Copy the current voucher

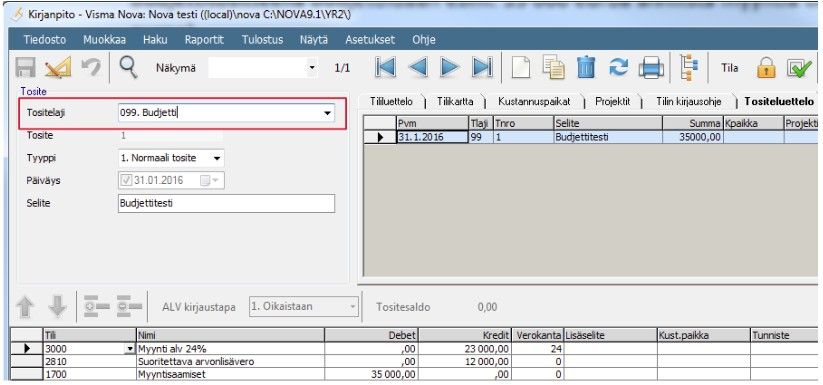pos(553,68)
